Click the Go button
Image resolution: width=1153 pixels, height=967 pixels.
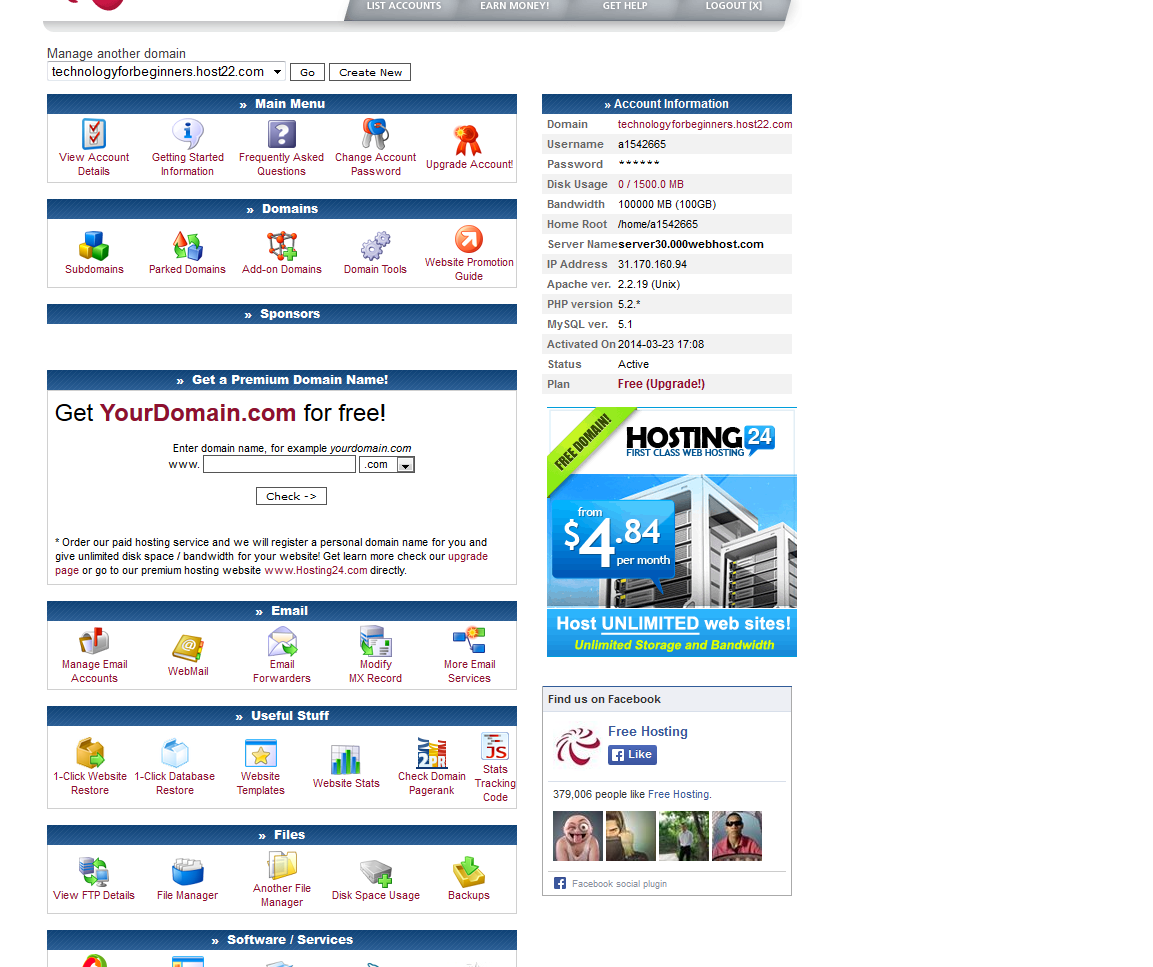[x=307, y=72]
